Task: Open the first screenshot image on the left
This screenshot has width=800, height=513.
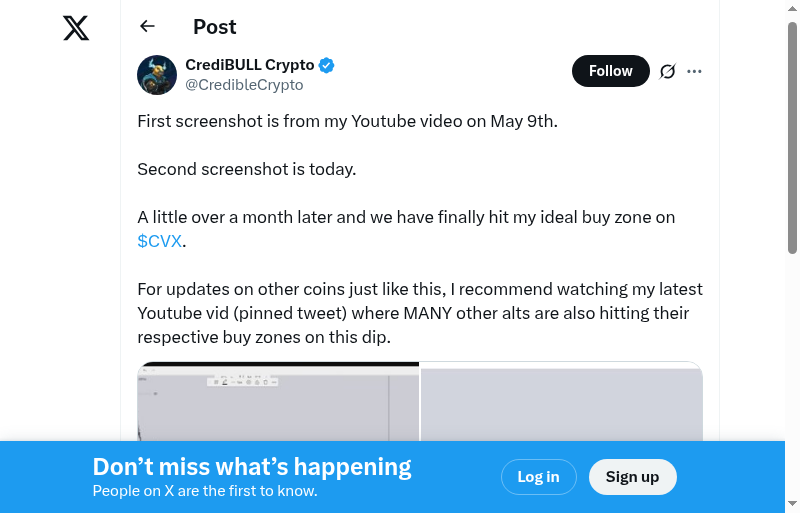Action: click(278, 401)
